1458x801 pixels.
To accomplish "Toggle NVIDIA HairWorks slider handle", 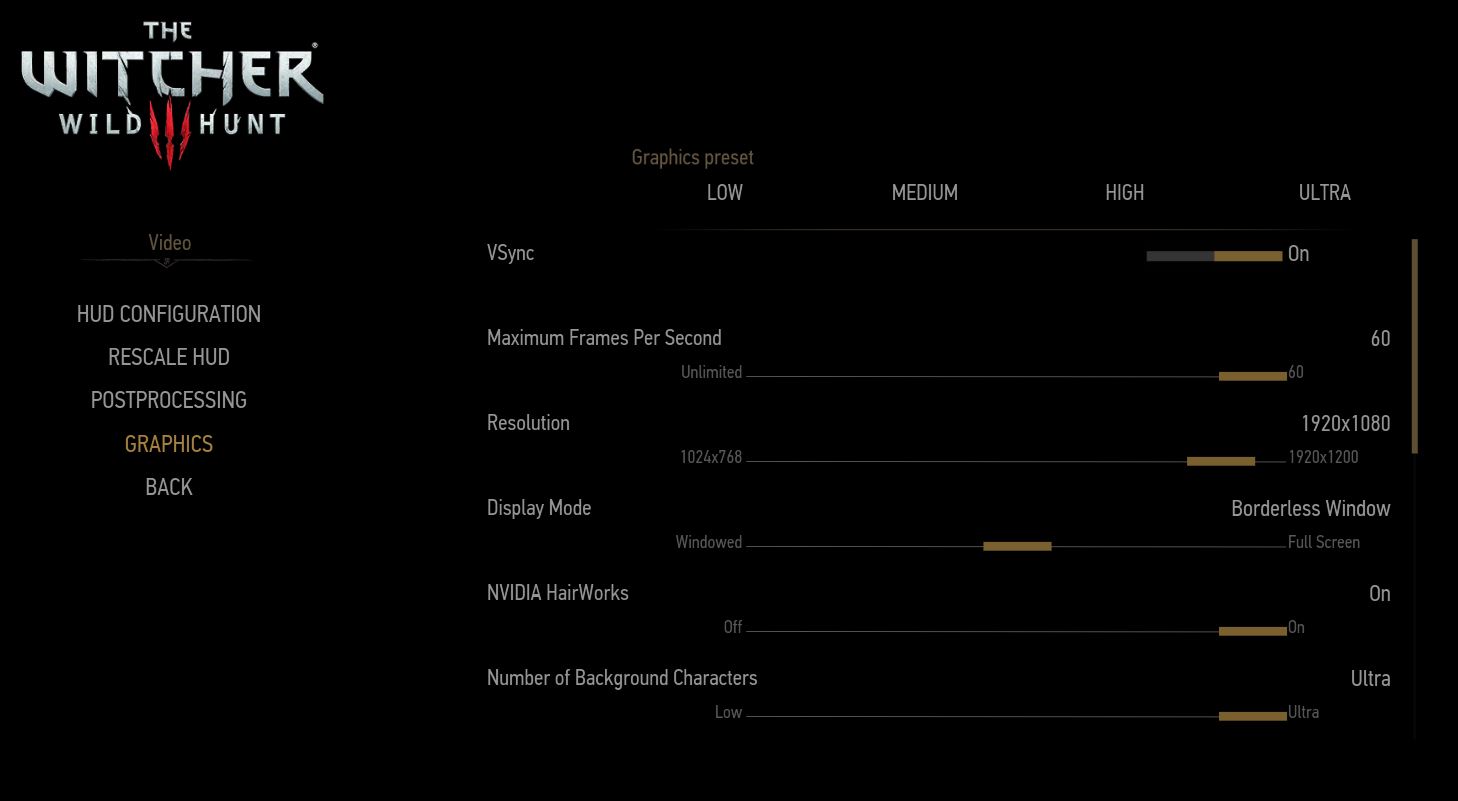I will [1253, 631].
